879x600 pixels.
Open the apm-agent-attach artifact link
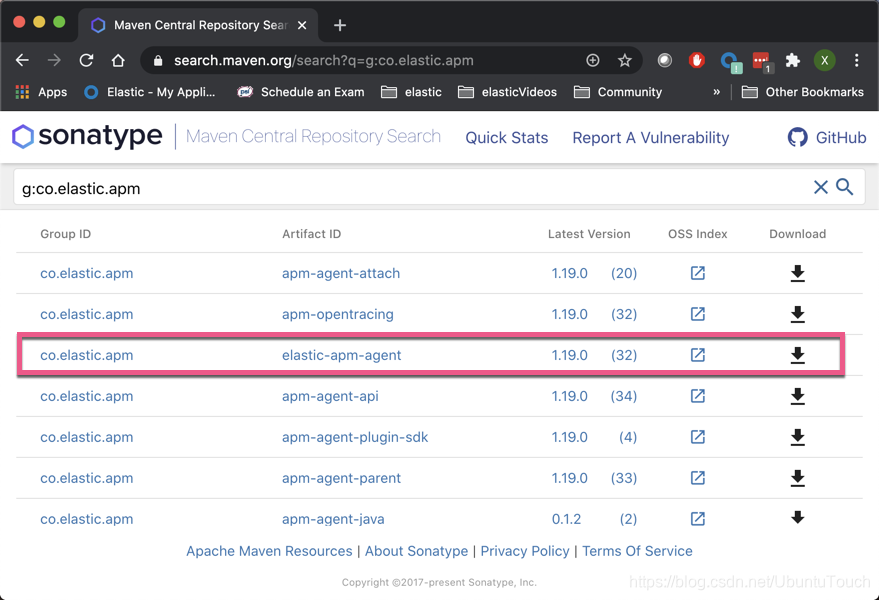pyautogui.click(x=341, y=273)
